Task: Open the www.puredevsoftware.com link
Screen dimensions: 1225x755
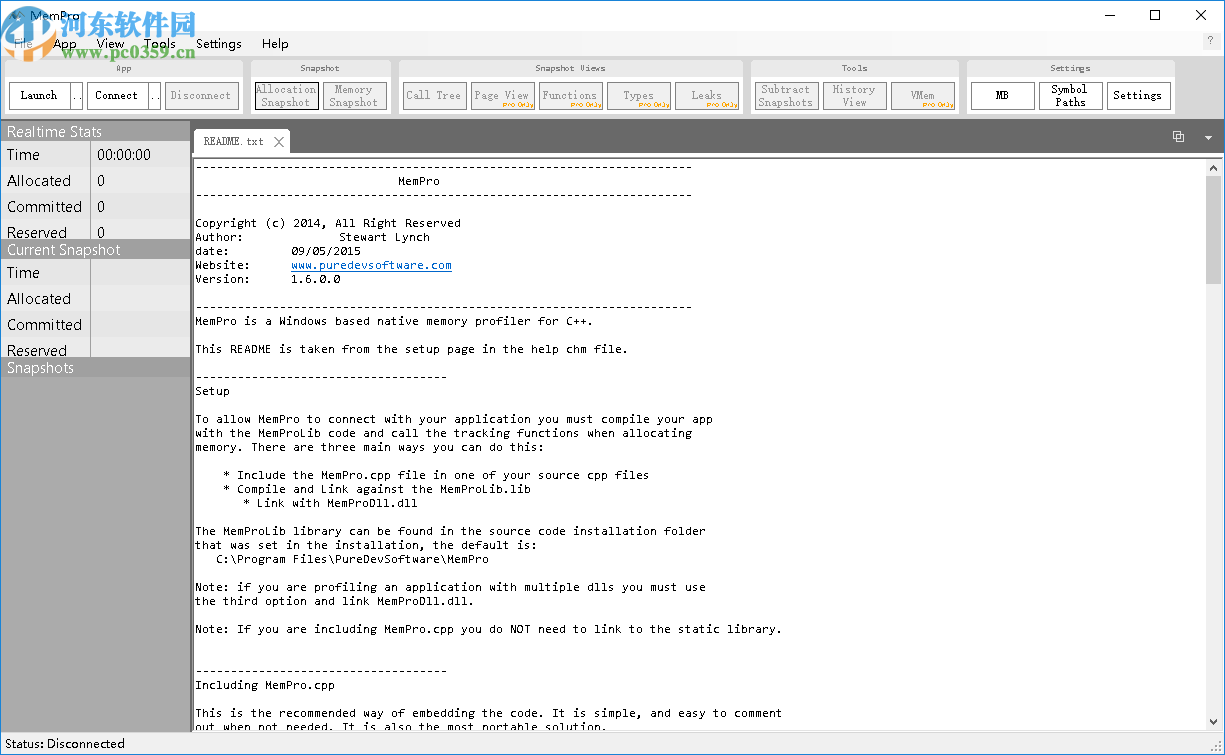Action: point(371,265)
